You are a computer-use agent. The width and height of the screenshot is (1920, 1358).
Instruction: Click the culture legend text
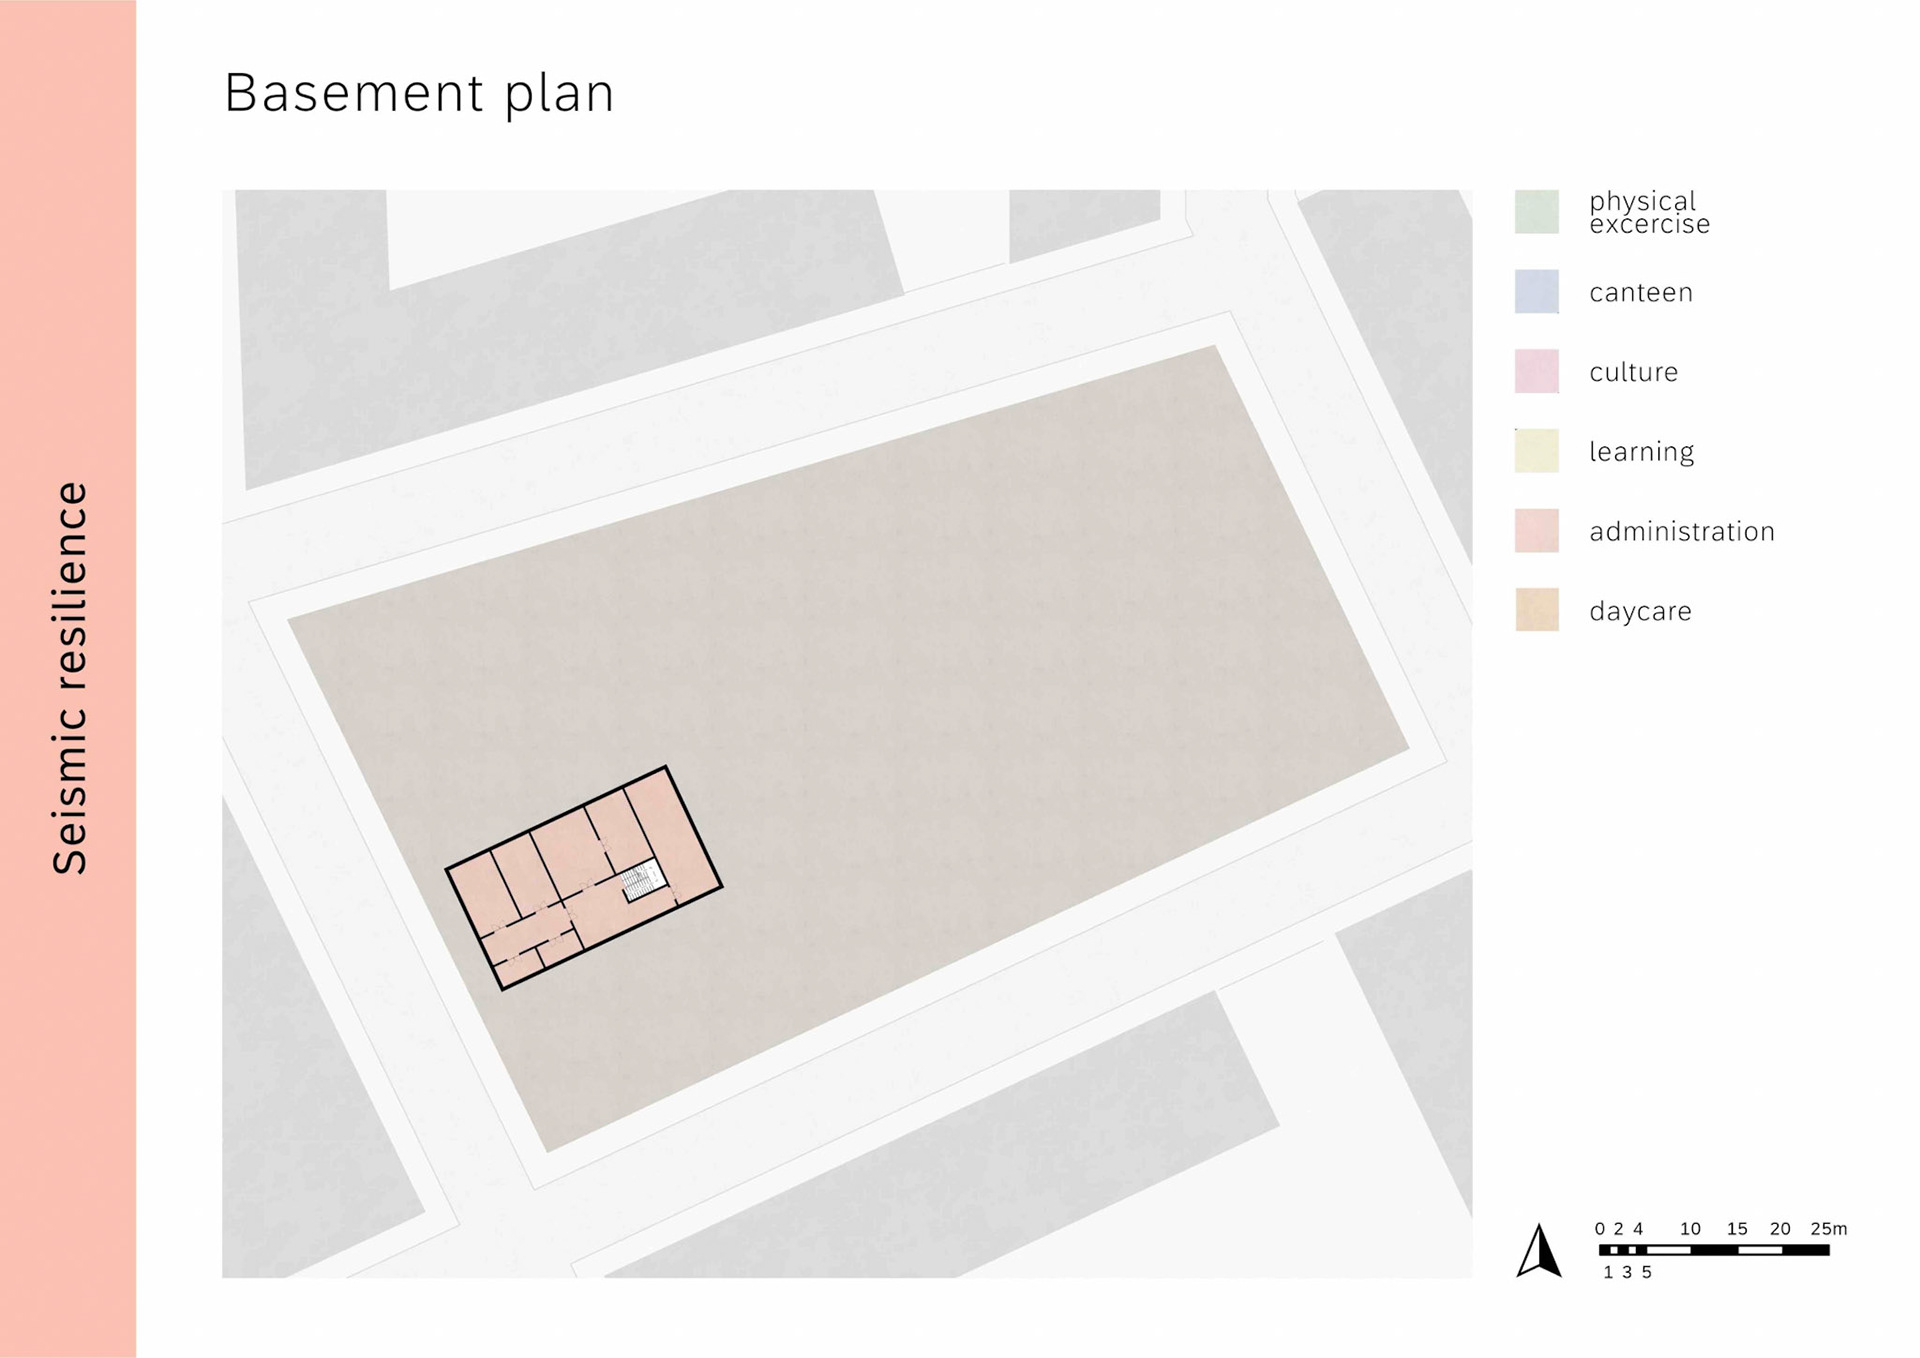coord(1633,372)
